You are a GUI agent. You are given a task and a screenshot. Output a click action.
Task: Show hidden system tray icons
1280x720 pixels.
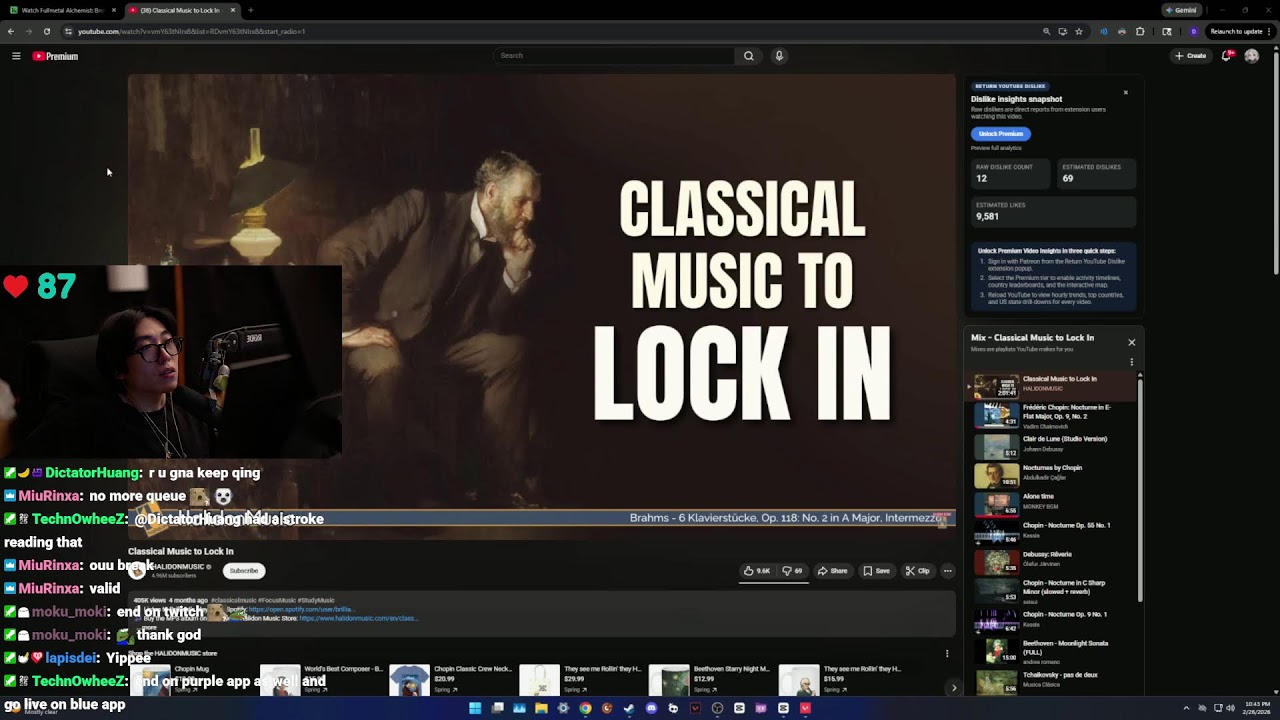pyautogui.click(x=1186, y=708)
